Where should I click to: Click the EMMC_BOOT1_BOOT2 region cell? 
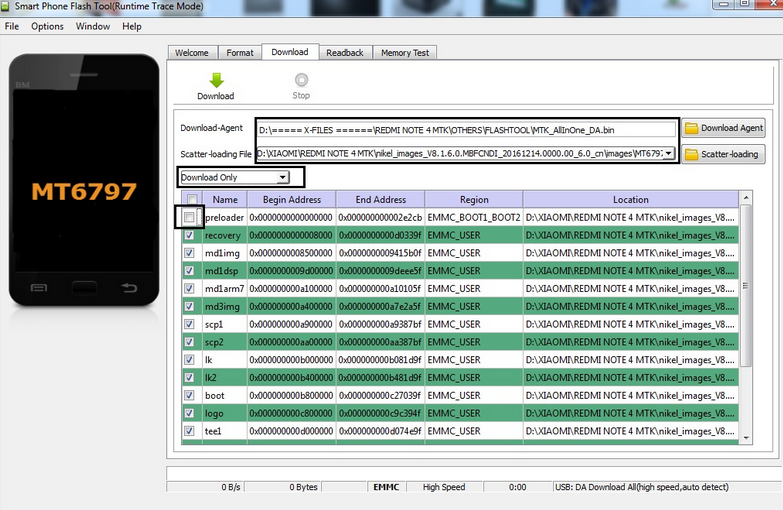(x=474, y=217)
